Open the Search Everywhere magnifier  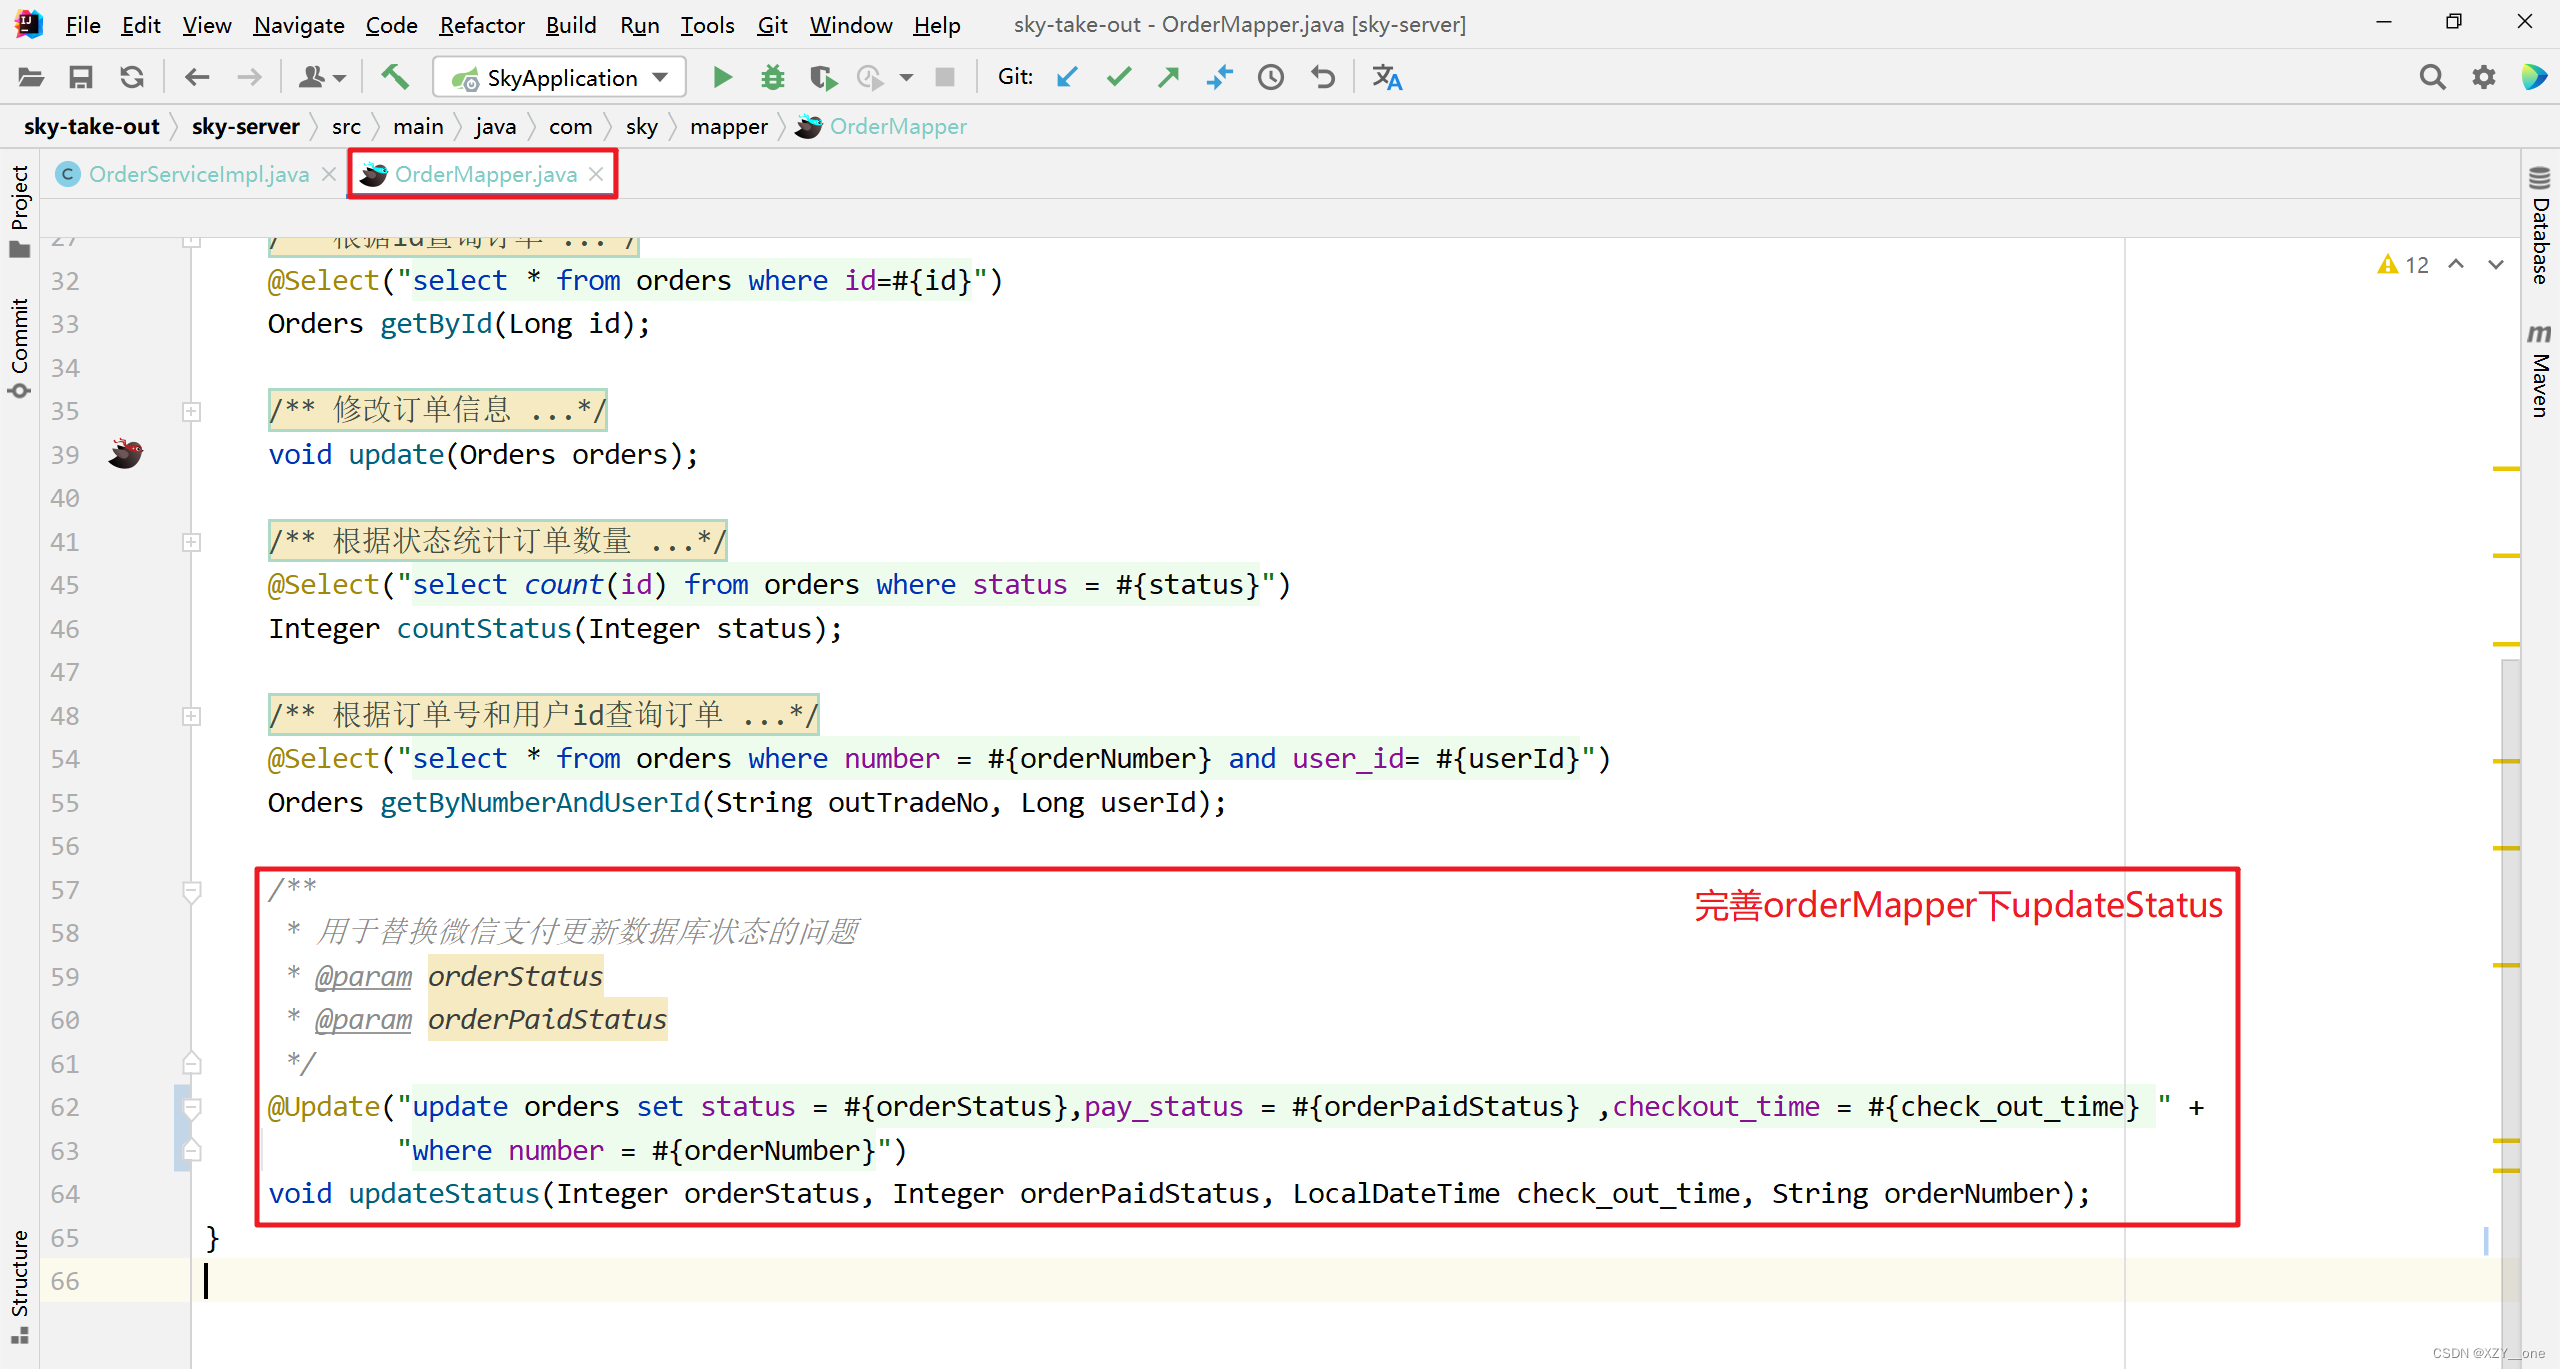click(x=2432, y=77)
